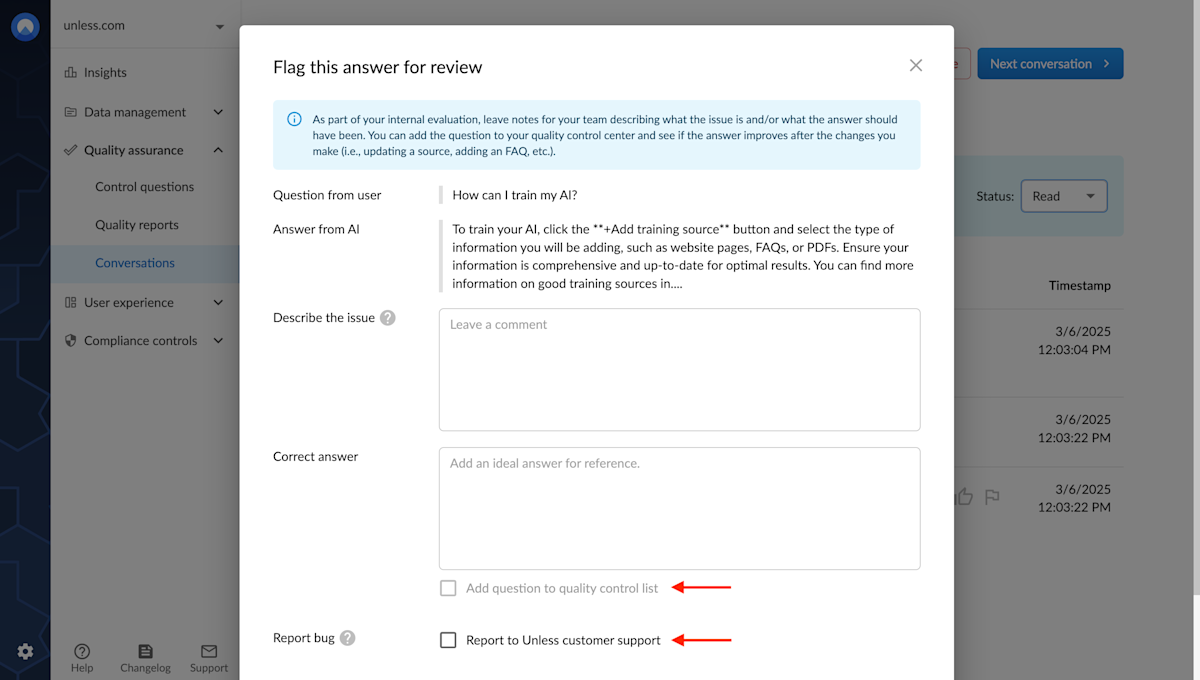Click the flag icon next to the timestamp
This screenshot has height=680, width=1200.
pyautogui.click(x=993, y=496)
